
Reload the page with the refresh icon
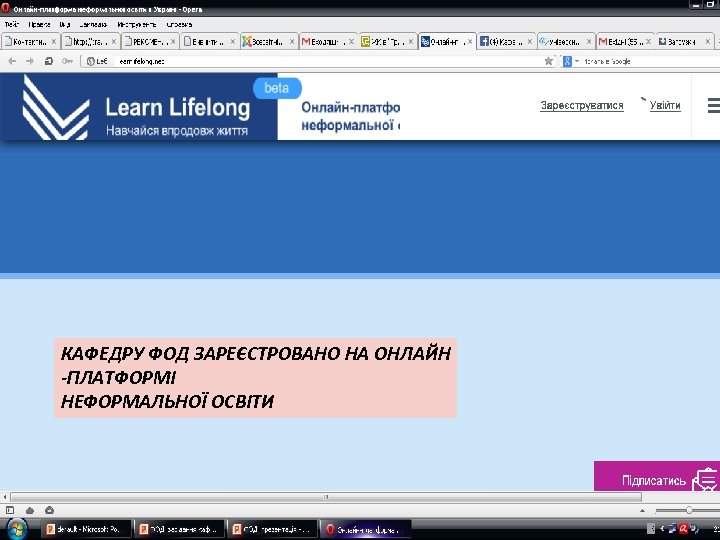[48, 61]
